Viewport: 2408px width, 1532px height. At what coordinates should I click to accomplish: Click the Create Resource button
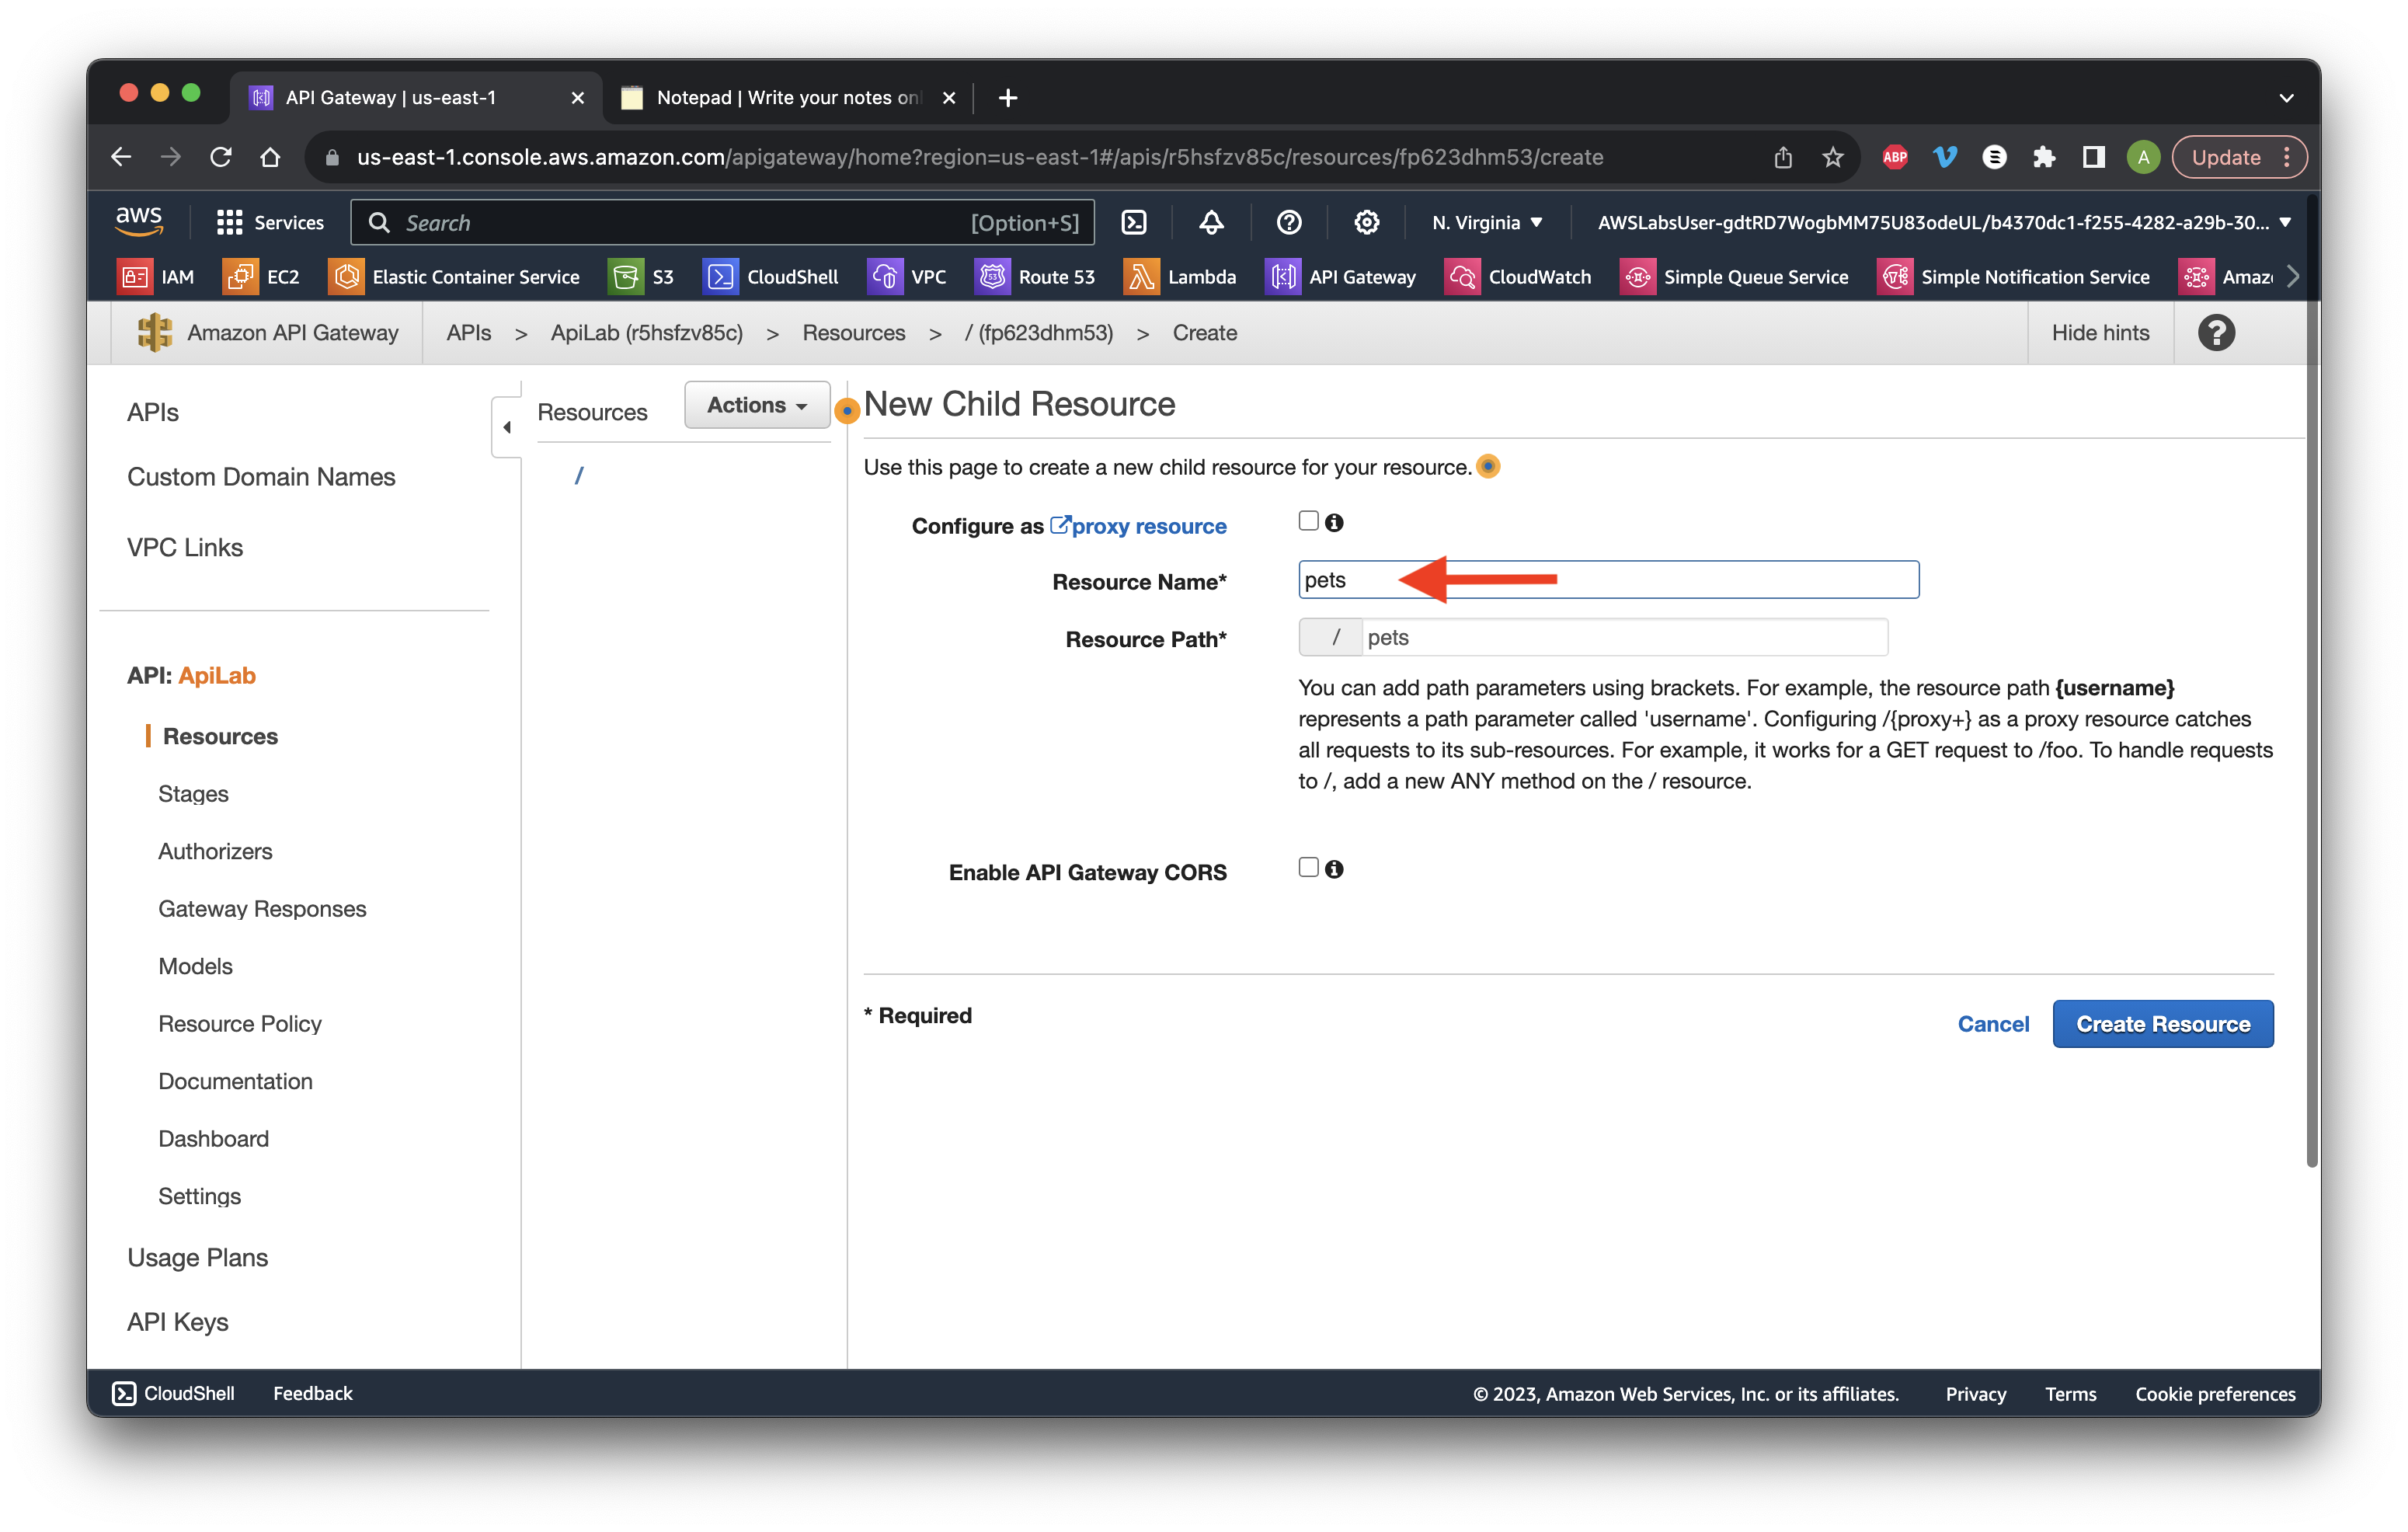[x=2162, y=1023]
